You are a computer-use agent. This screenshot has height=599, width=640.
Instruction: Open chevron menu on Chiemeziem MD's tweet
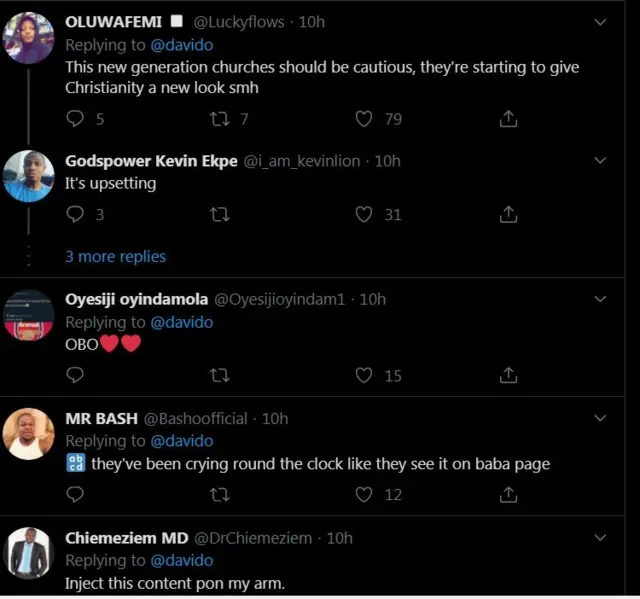(600, 538)
